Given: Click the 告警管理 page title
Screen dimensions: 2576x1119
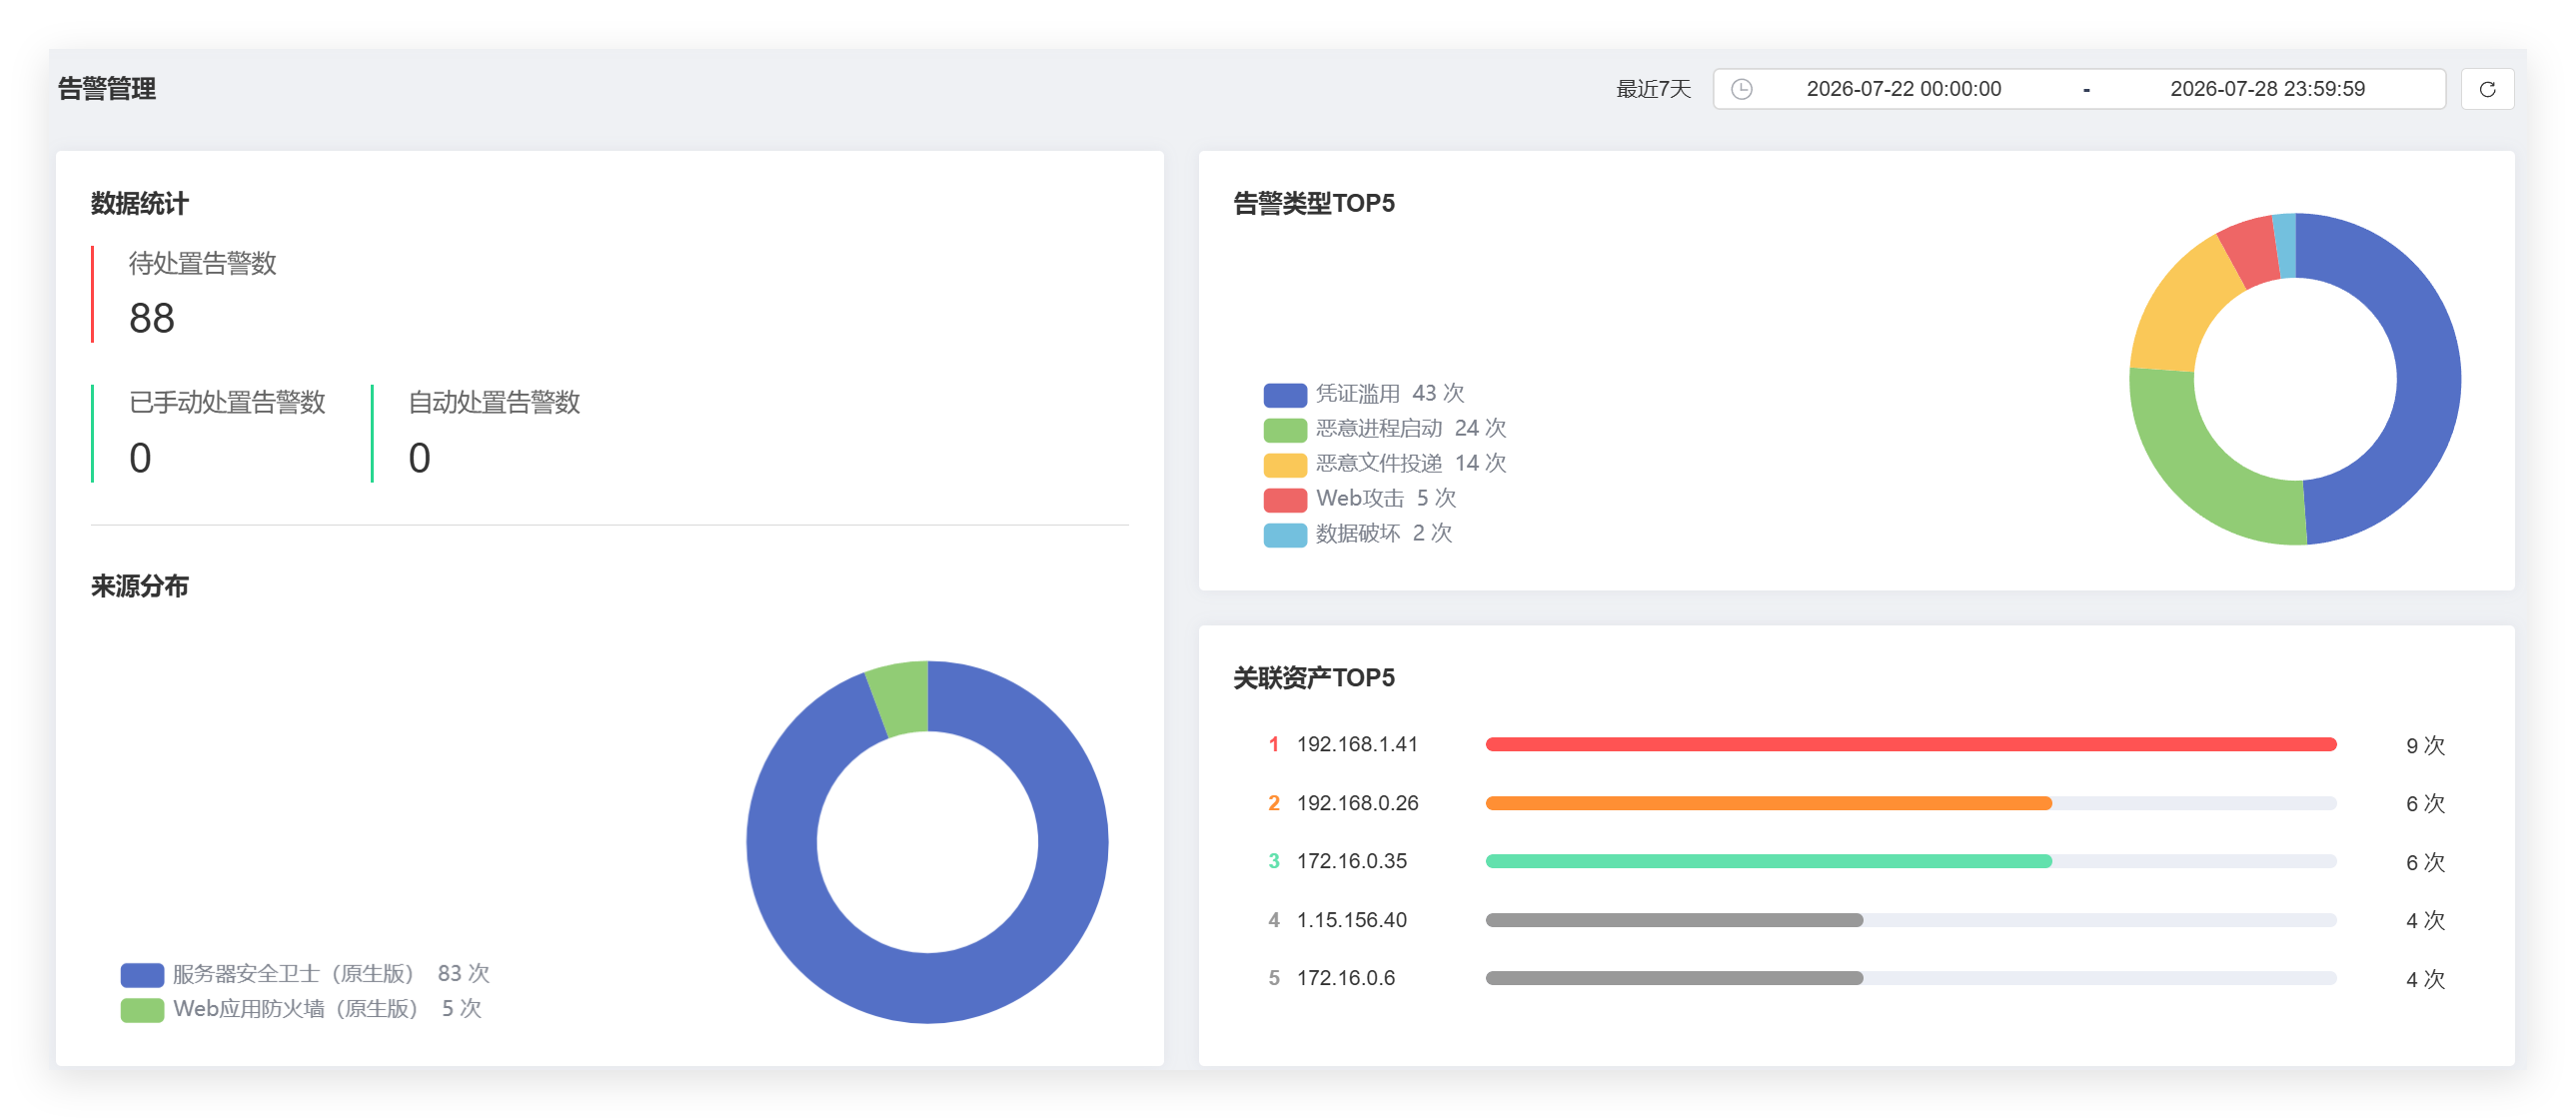Looking at the screenshot, I should [x=106, y=89].
